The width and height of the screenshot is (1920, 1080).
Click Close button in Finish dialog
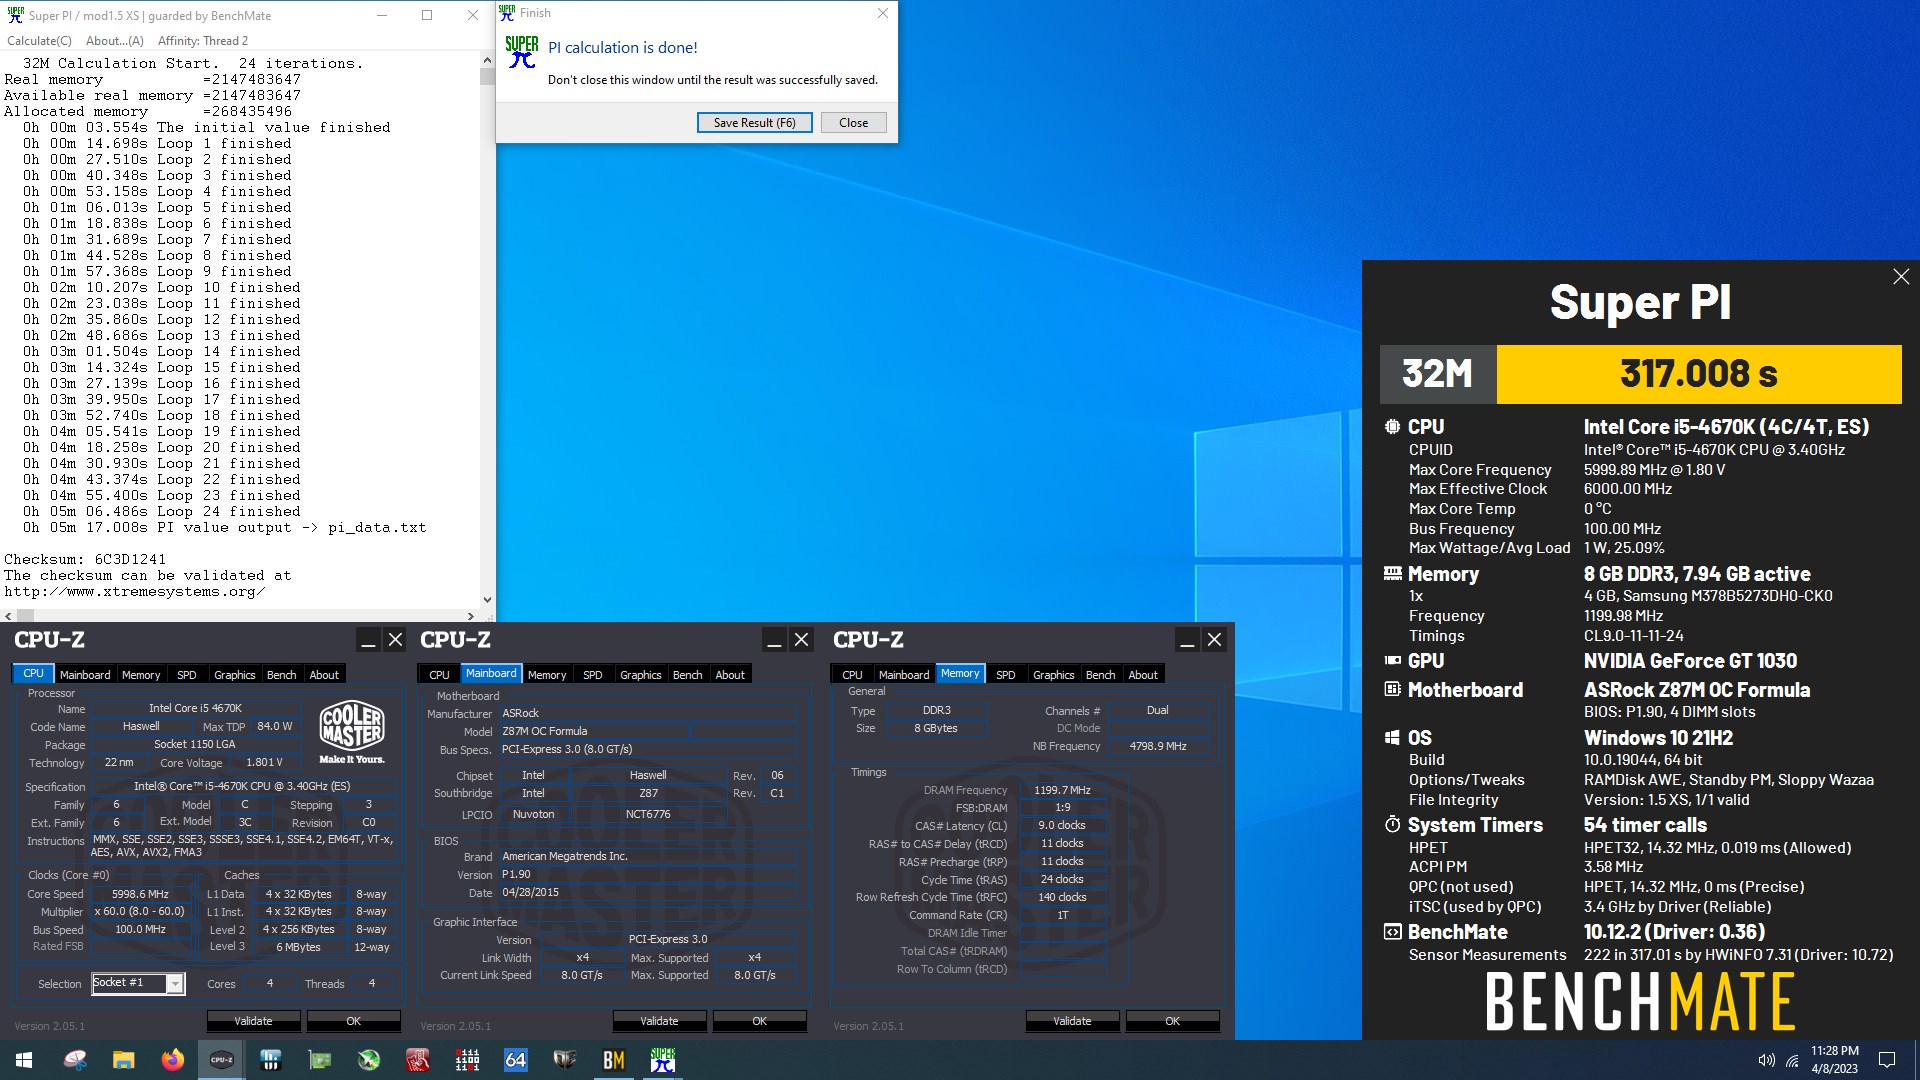(853, 122)
